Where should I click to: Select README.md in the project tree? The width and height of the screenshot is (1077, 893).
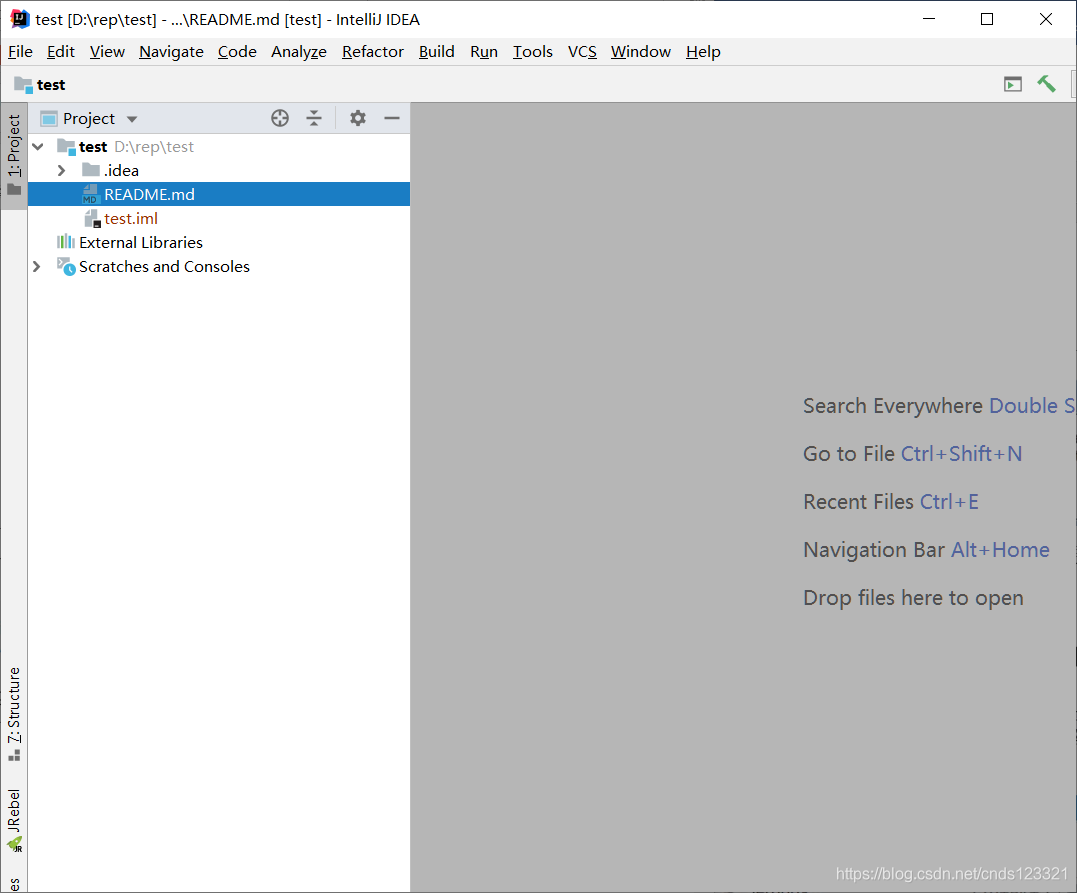pos(218,194)
